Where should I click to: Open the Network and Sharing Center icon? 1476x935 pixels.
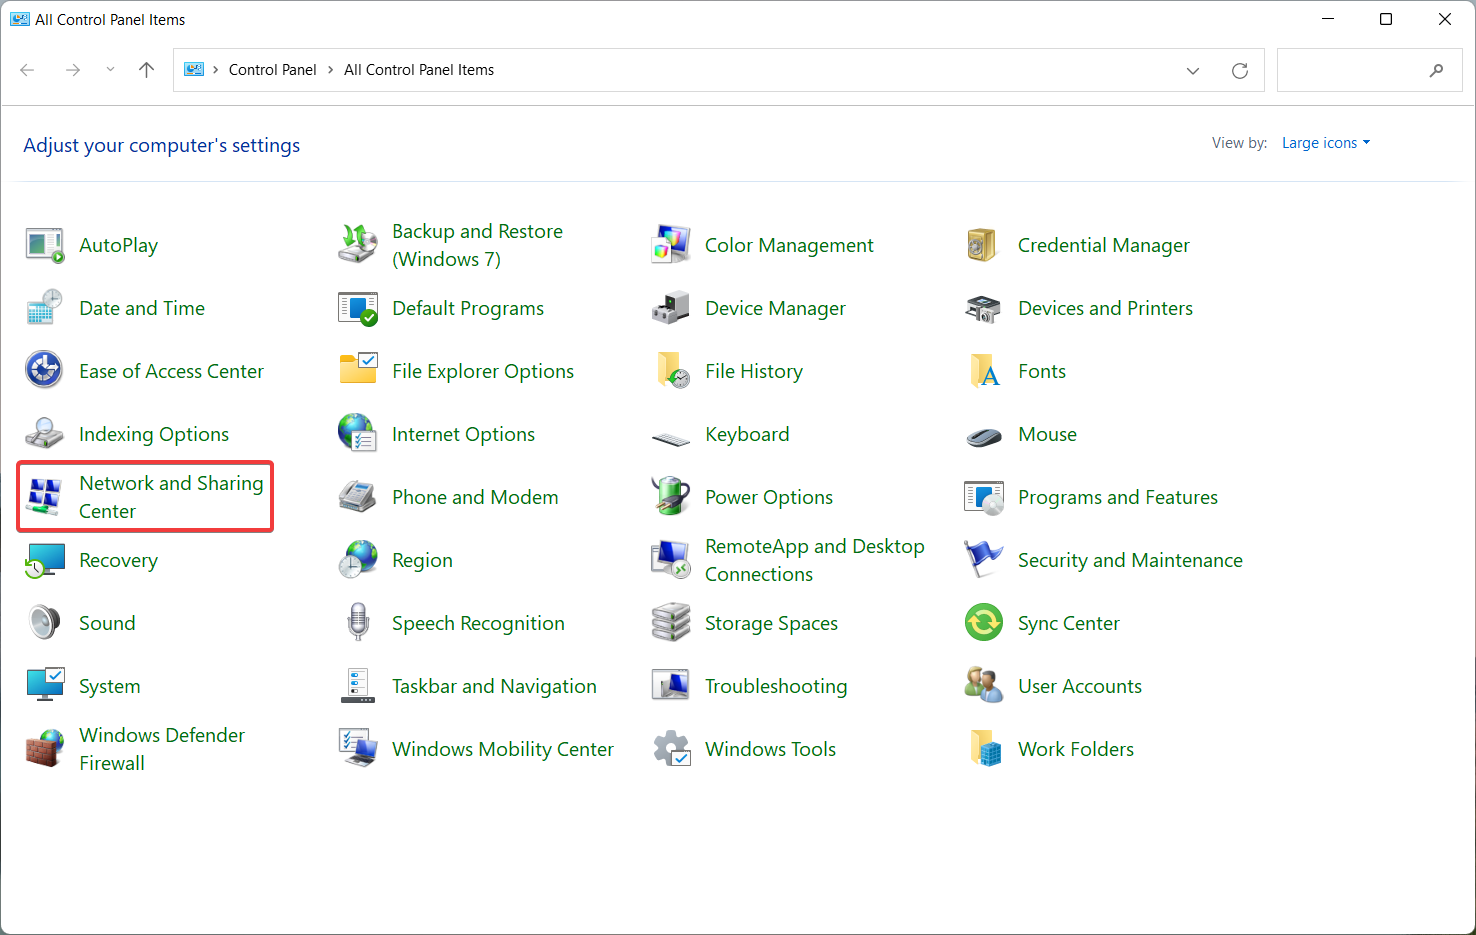tap(44, 497)
